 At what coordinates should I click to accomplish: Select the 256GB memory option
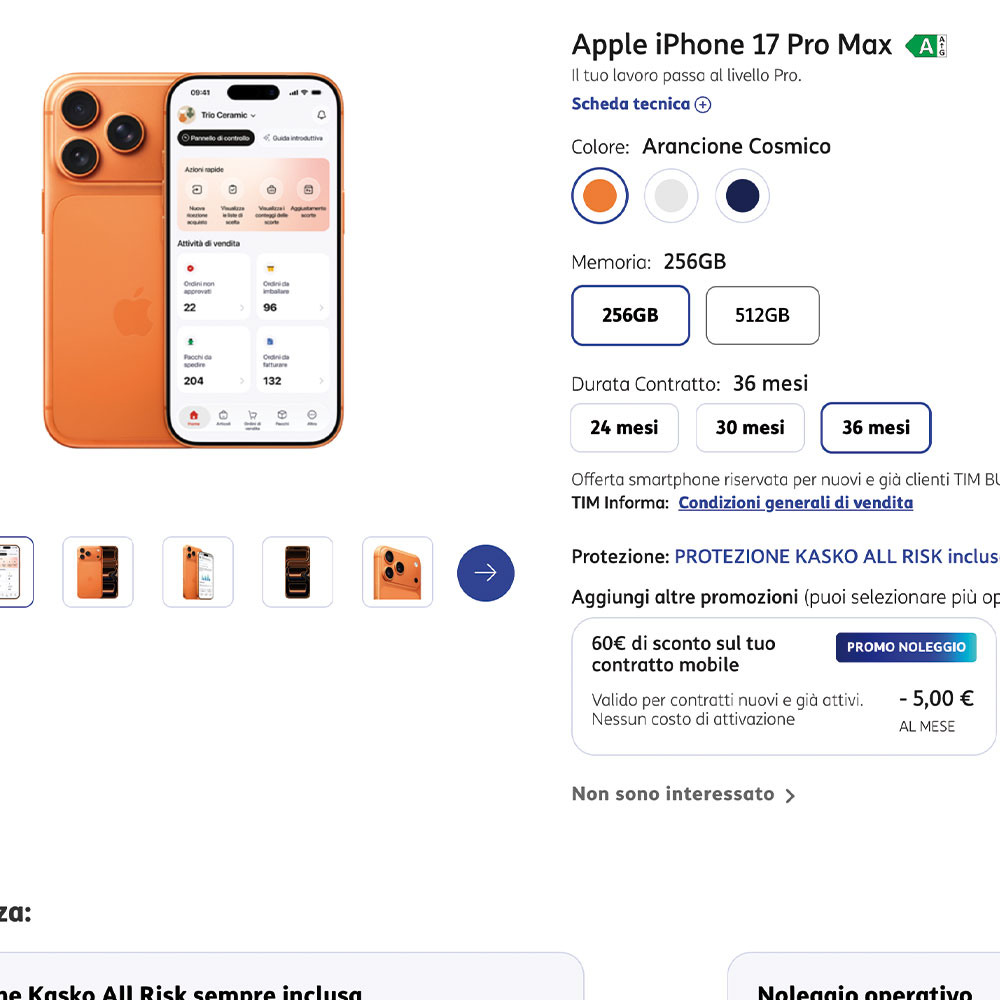tap(630, 315)
